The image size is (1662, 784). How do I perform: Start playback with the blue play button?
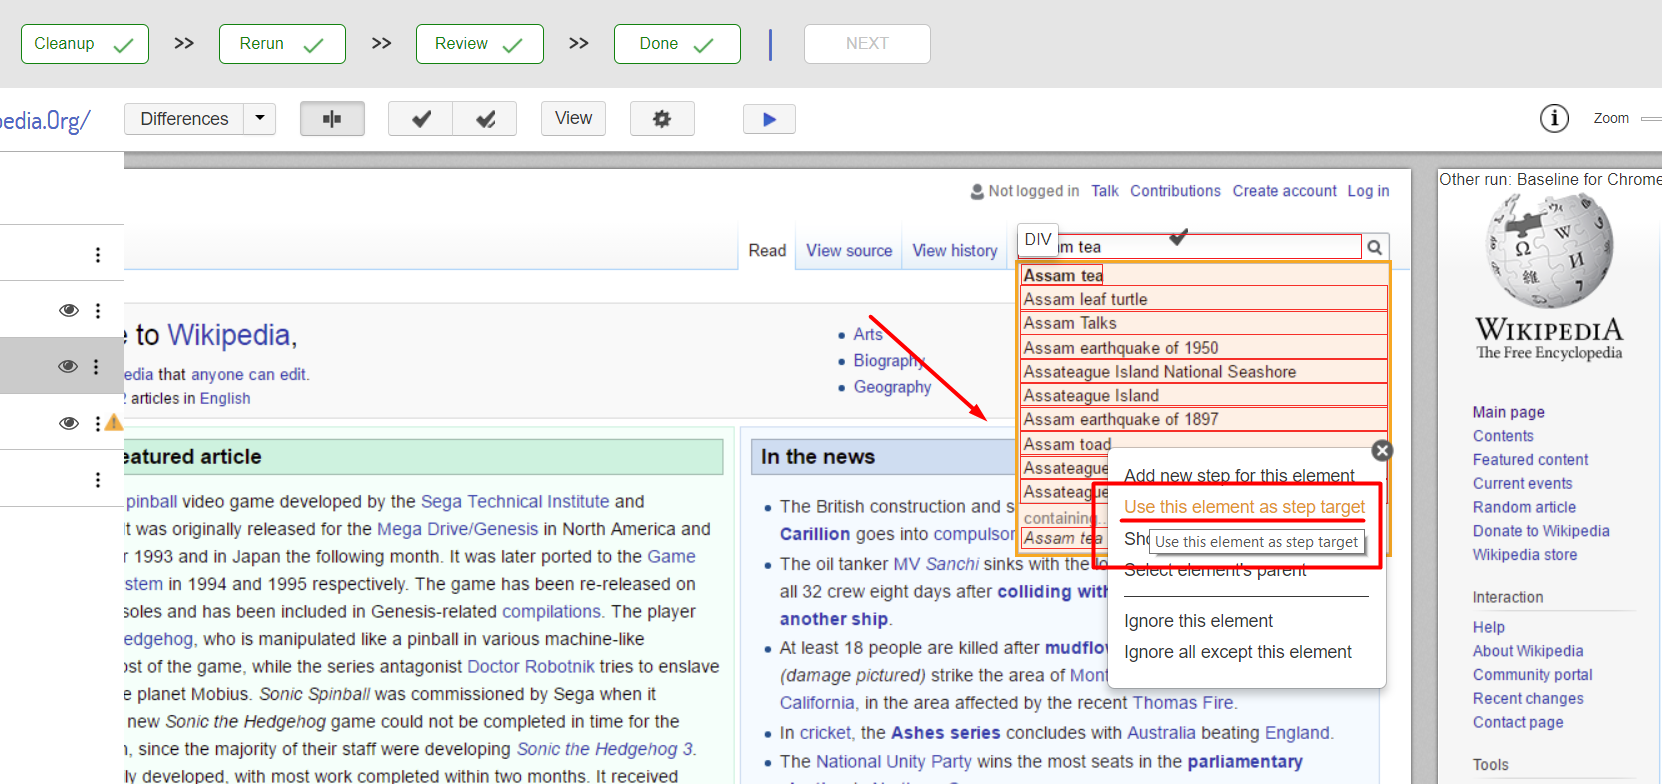[x=769, y=119]
